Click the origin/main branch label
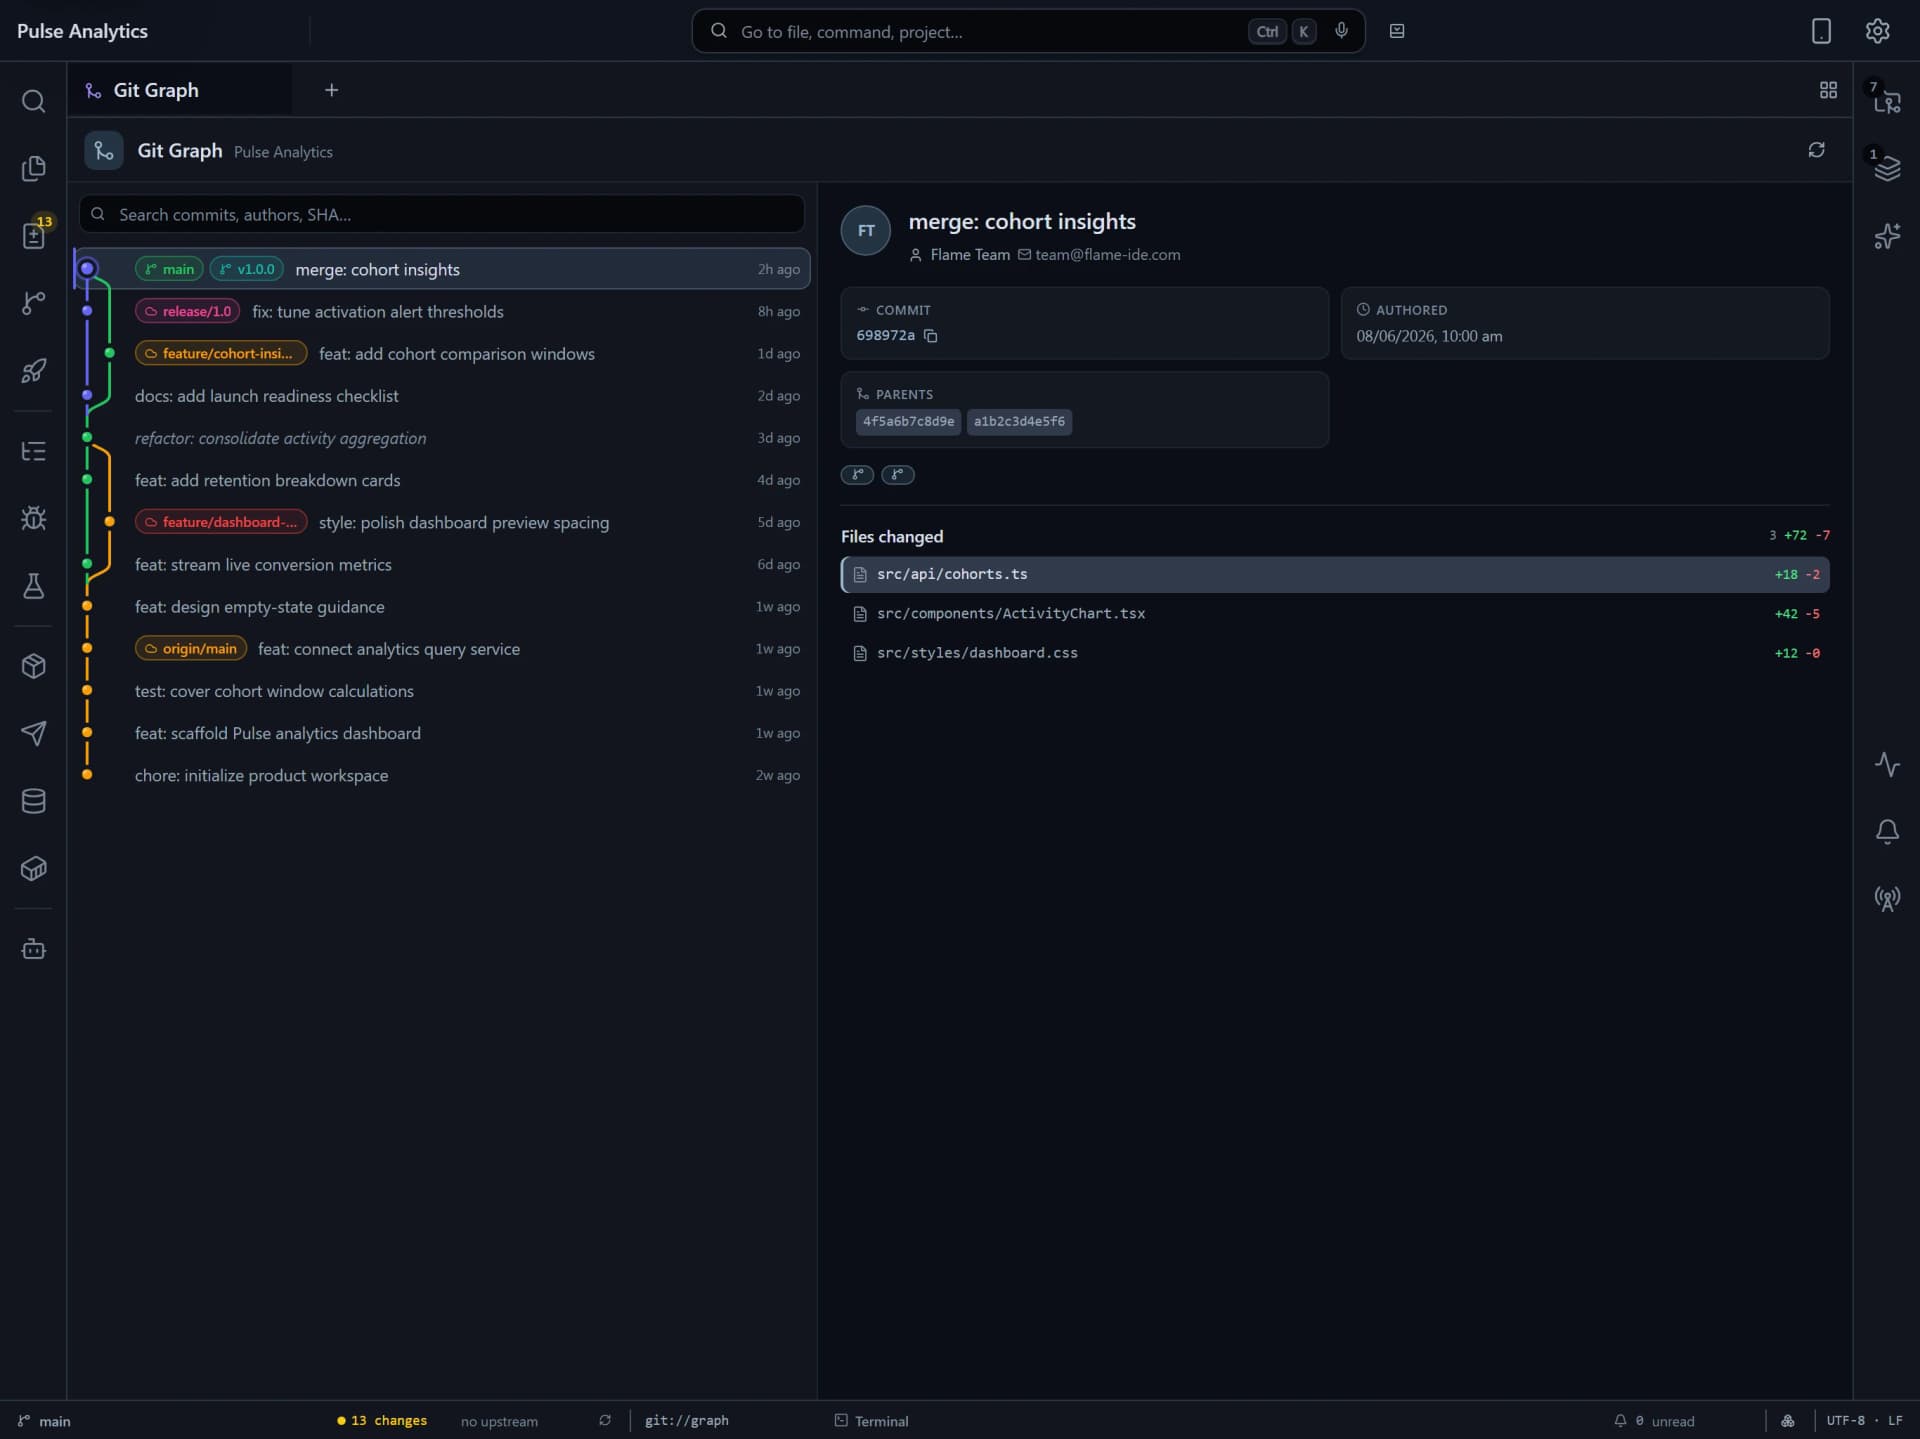This screenshot has height=1439, width=1920. coord(191,649)
